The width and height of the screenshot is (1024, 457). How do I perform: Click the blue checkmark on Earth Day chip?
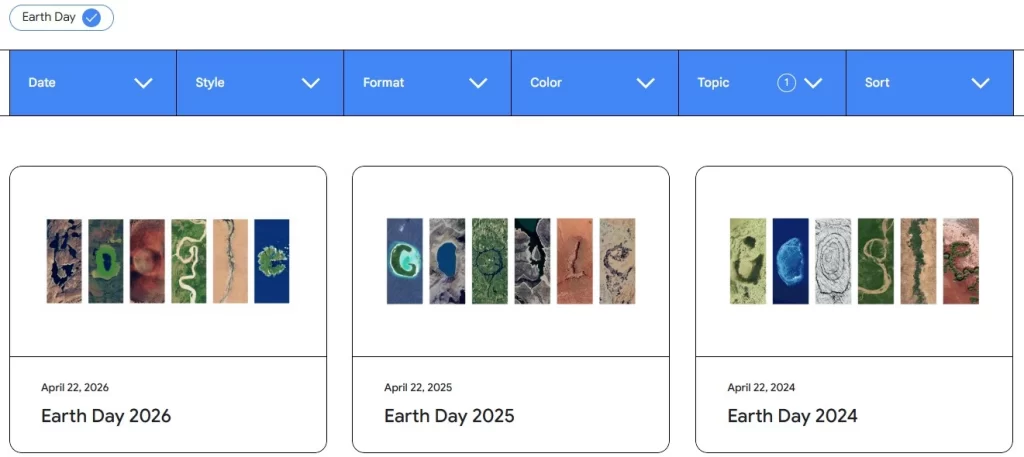tap(91, 18)
